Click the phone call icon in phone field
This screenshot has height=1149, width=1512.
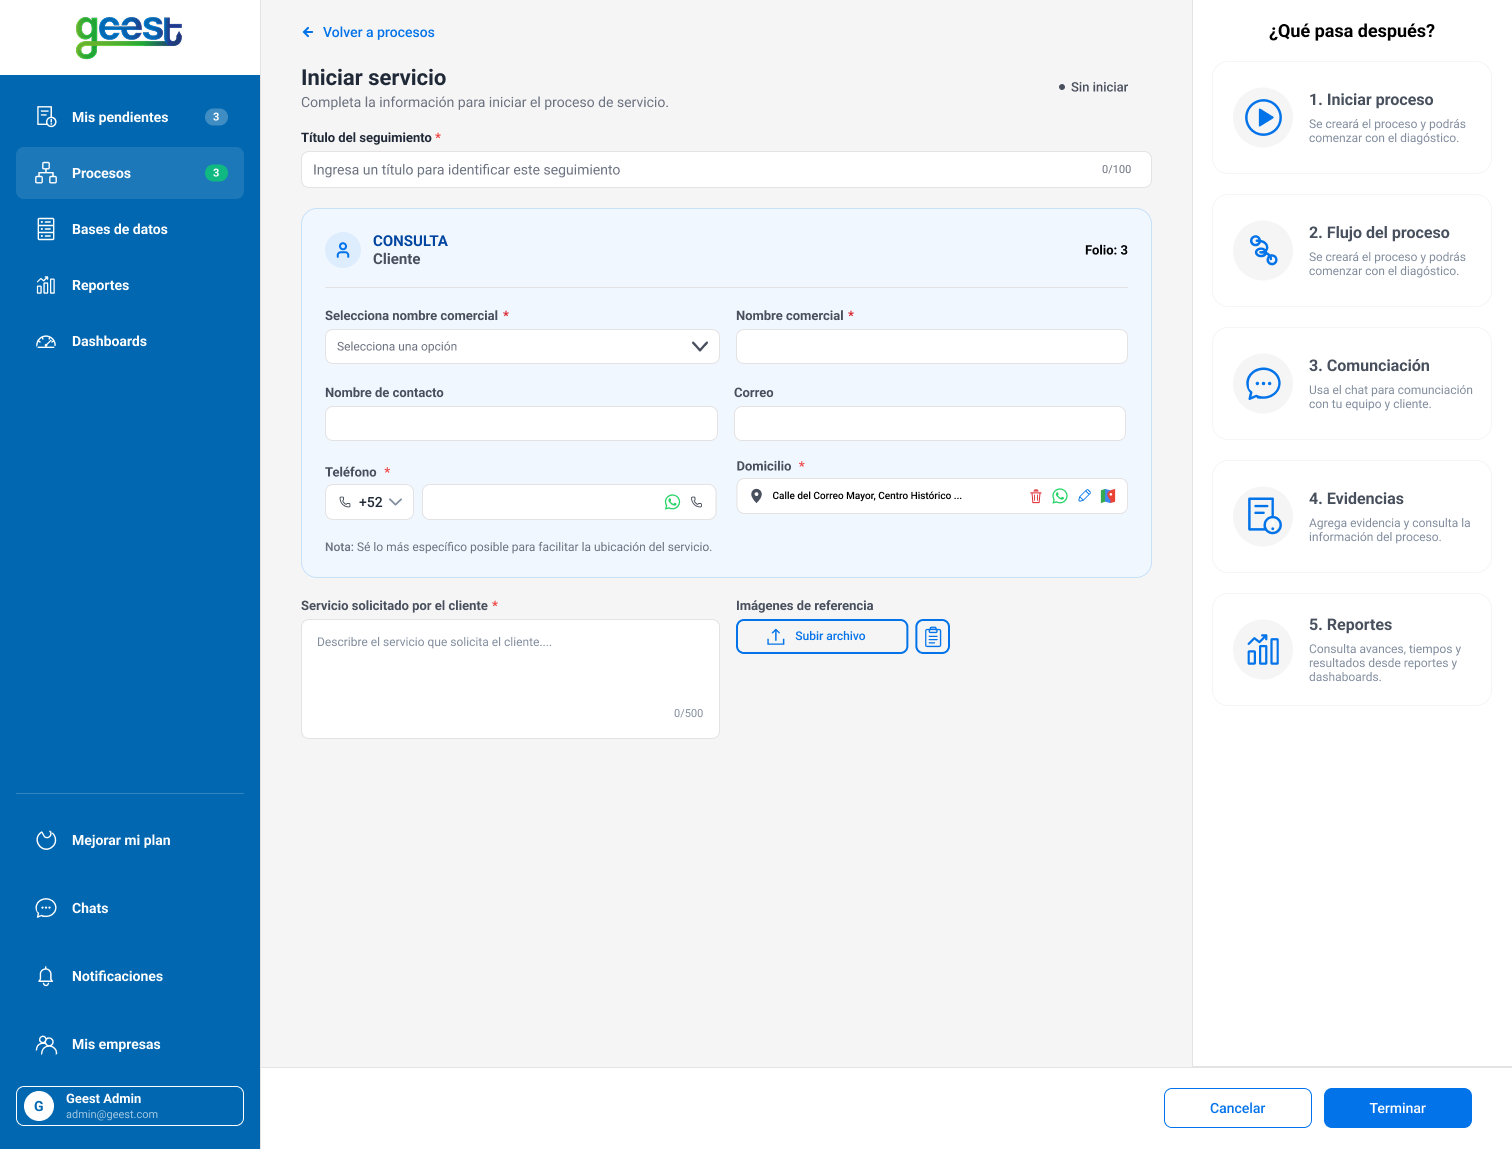(697, 502)
